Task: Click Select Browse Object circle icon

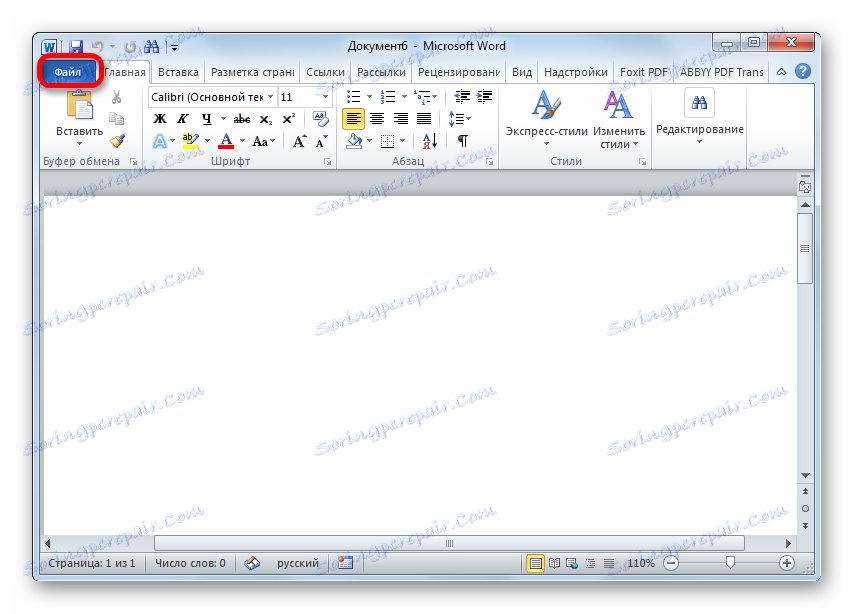Action: point(805,508)
